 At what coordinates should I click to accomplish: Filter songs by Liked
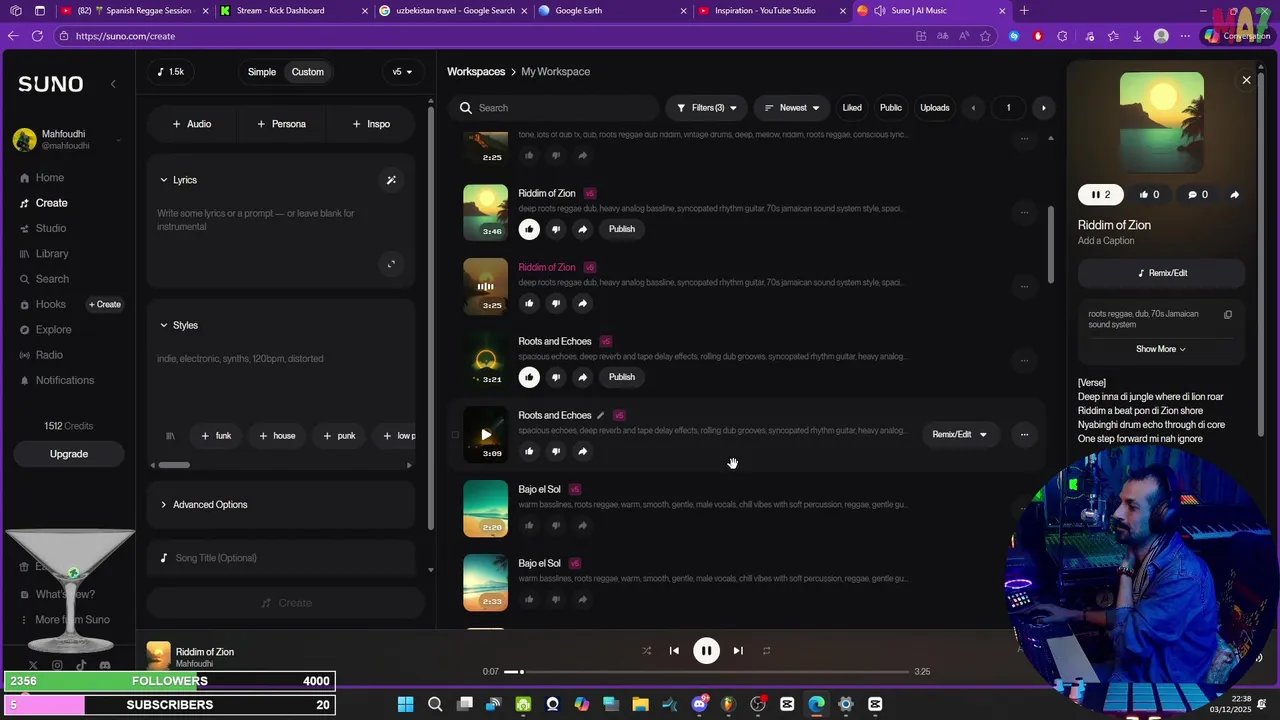pyautogui.click(x=852, y=108)
